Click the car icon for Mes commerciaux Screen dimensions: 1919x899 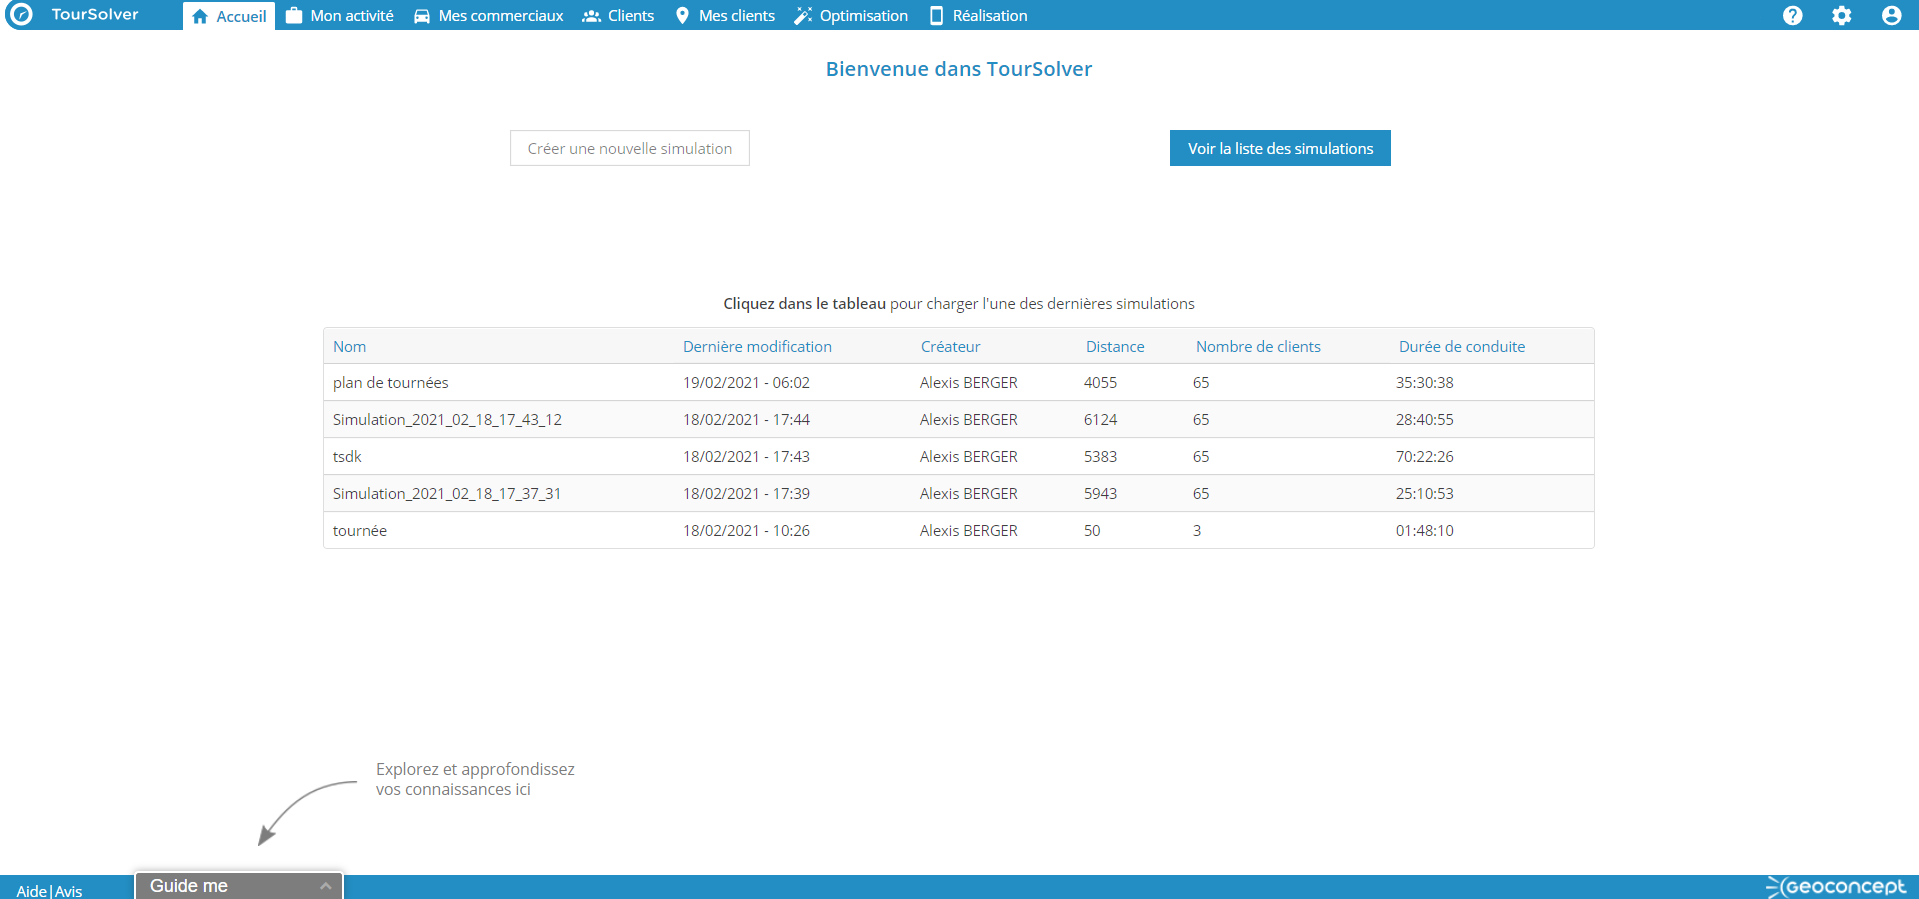[x=422, y=16]
